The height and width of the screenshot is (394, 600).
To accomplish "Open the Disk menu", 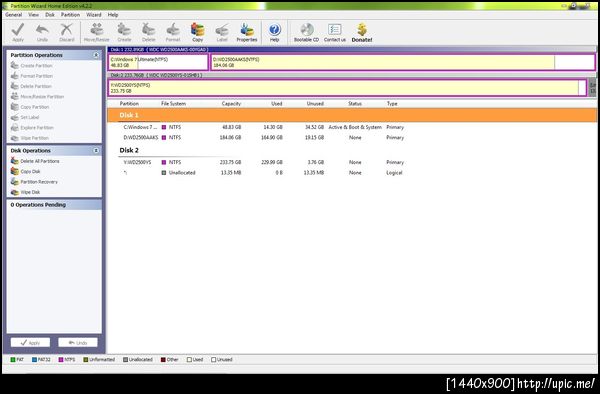I will pos(50,15).
